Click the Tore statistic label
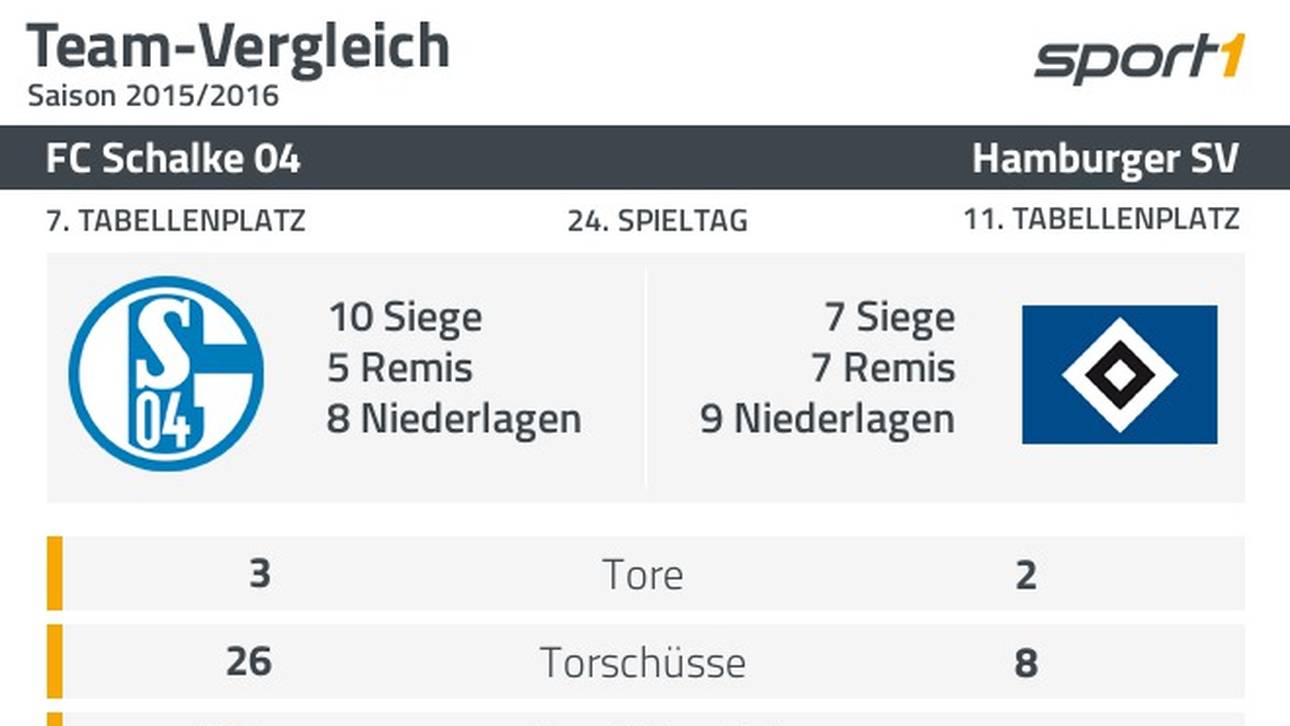1290x726 pixels. [643, 575]
